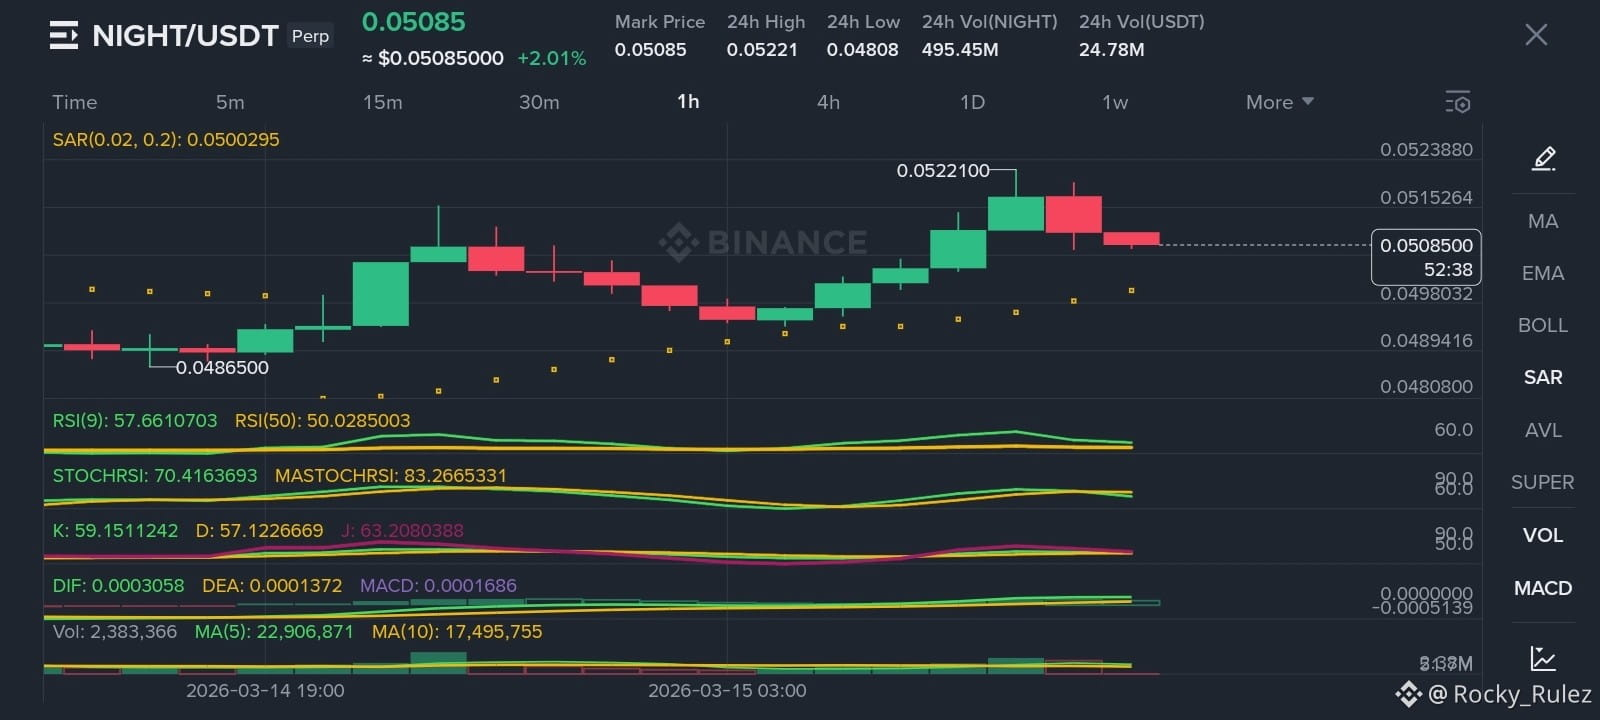Click the 24h High value 0.05221
The height and width of the screenshot is (720, 1600).
(x=762, y=49)
